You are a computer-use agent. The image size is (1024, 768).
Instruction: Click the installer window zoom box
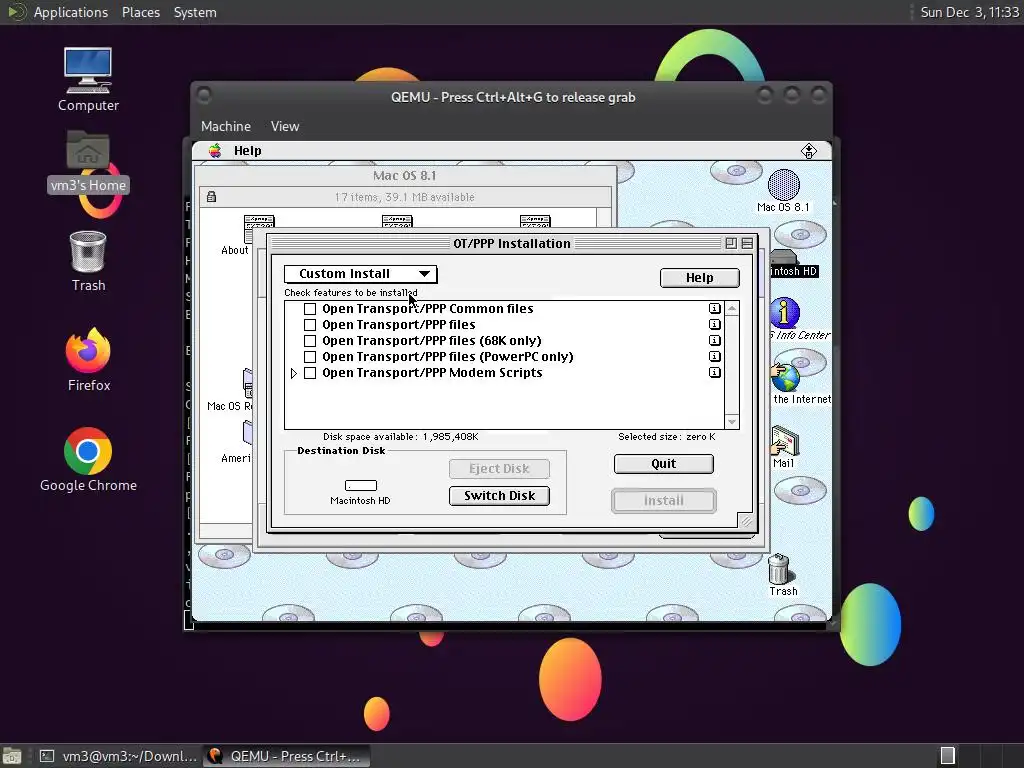(731, 244)
